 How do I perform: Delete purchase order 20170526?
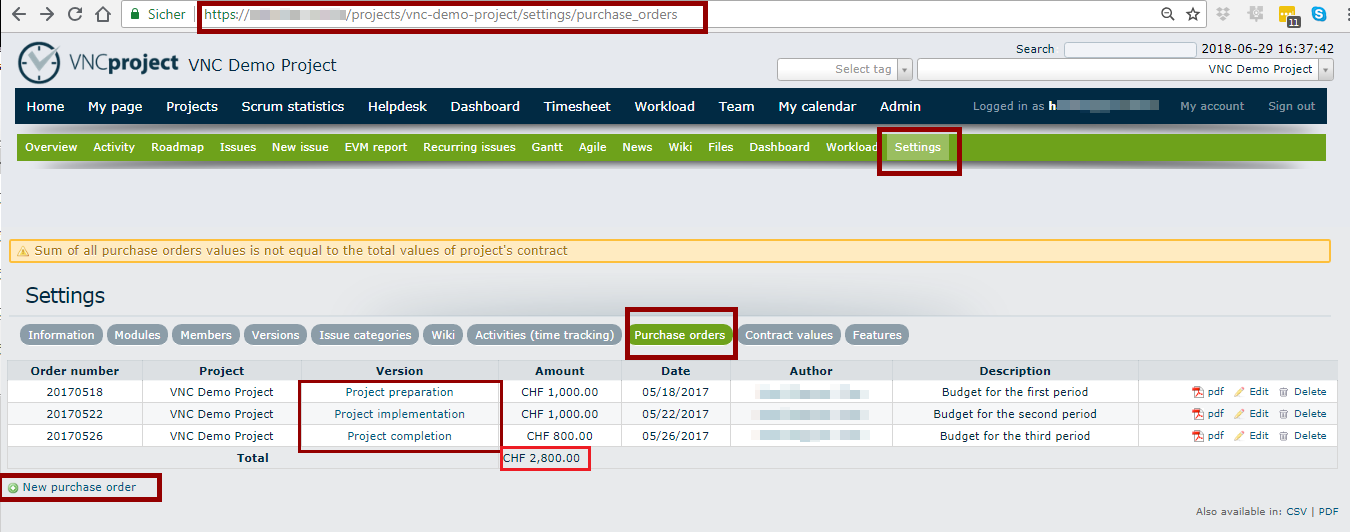pos(1302,436)
